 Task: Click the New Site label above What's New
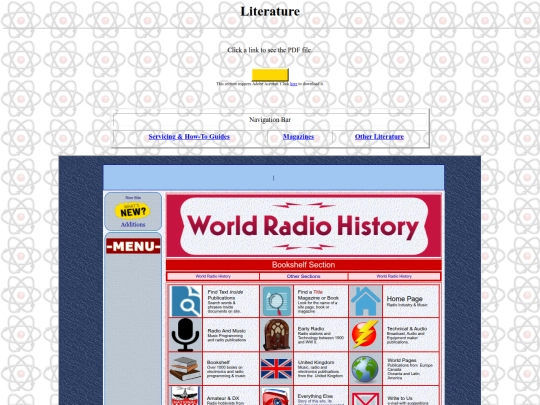point(133,198)
